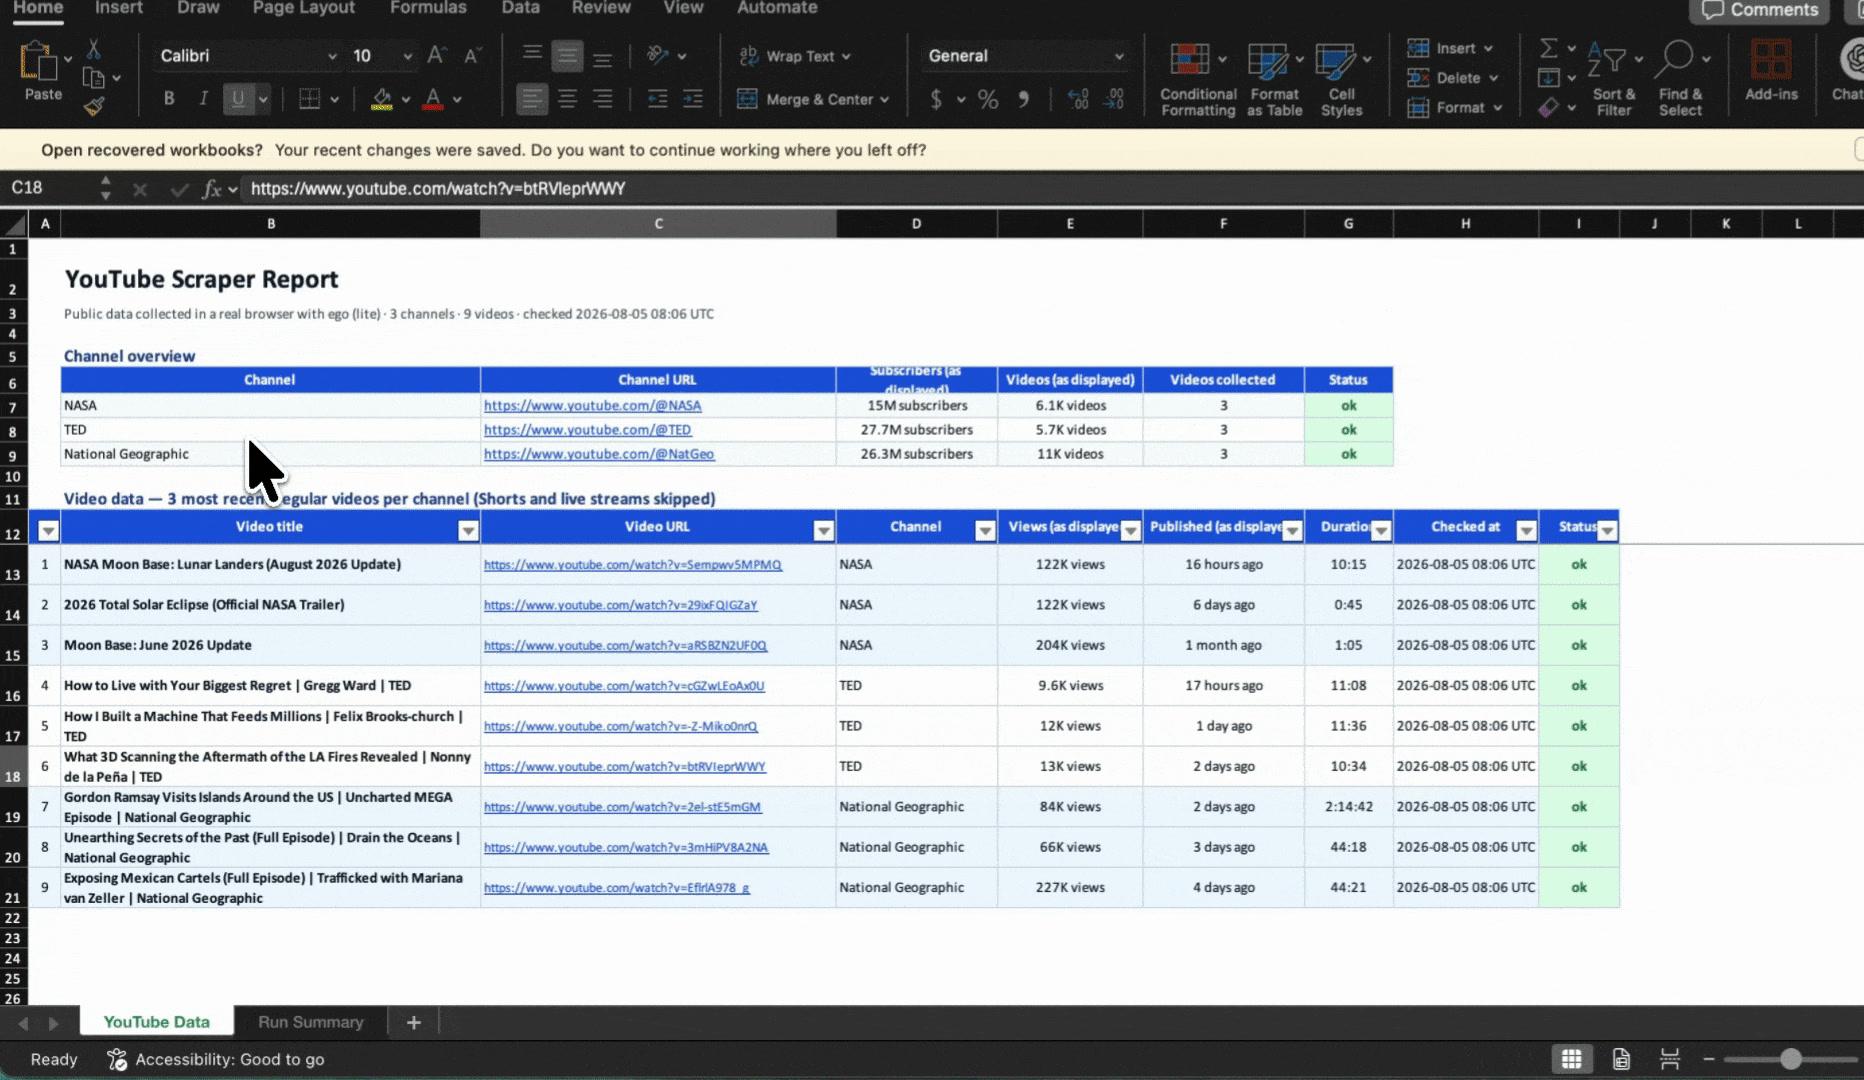Viewport: 1864px width, 1080px height.
Task: Open the Add-ins pane
Action: [1771, 72]
